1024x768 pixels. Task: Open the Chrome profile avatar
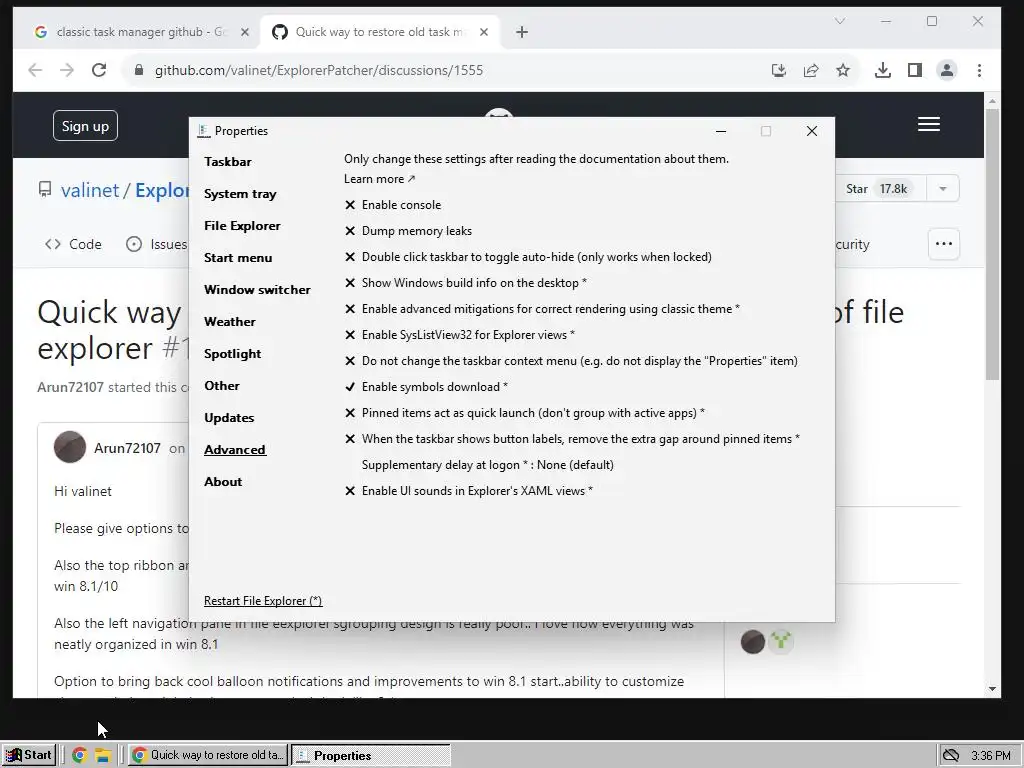point(947,70)
